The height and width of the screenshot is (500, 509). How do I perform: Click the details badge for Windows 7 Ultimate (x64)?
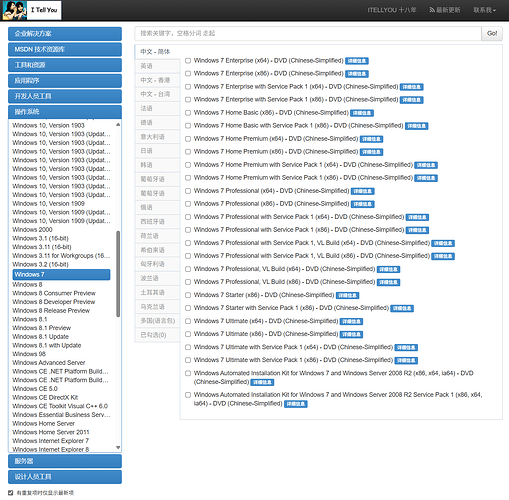click(351, 322)
